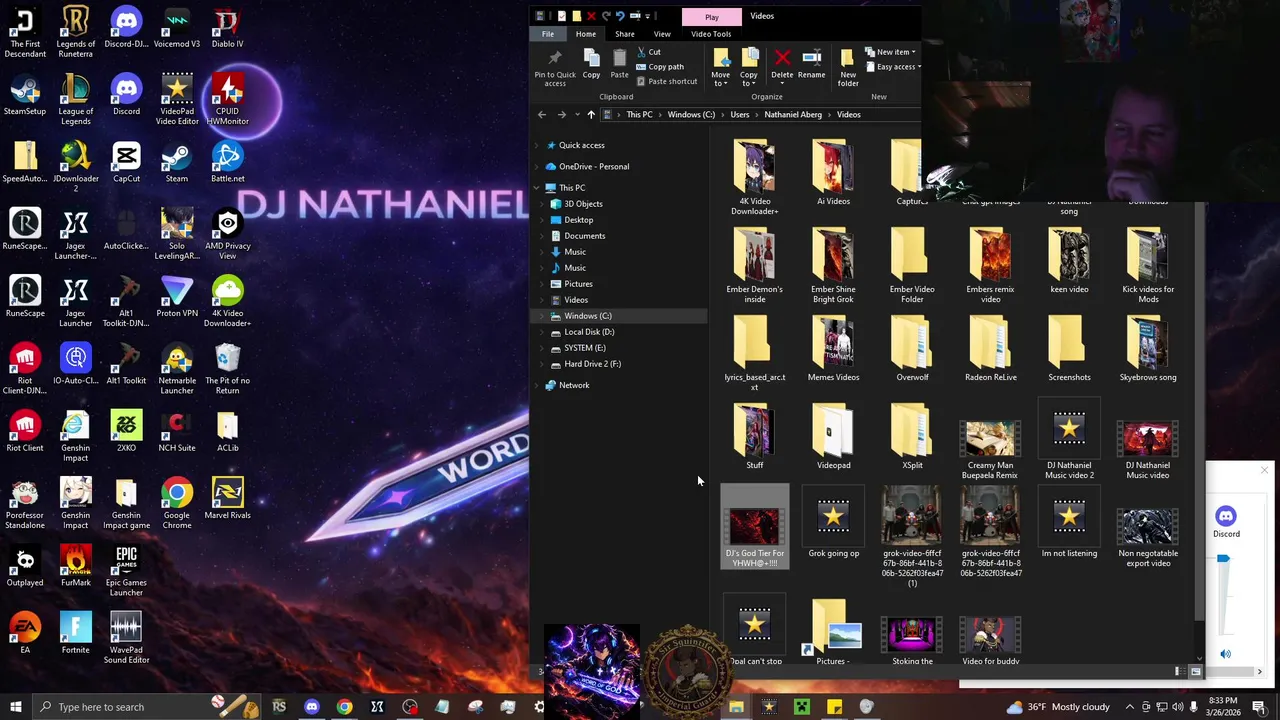Select Local Disk (D:) in the navigation pane

[x=589, y=332]
